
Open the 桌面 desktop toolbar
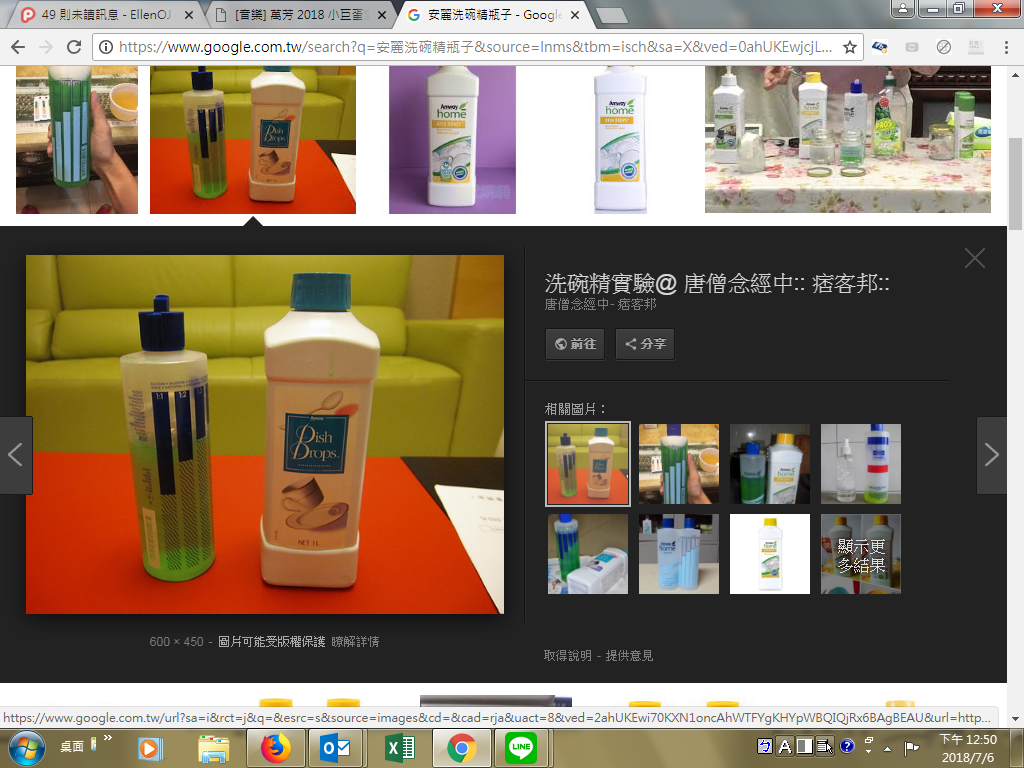tap(72, 746)
